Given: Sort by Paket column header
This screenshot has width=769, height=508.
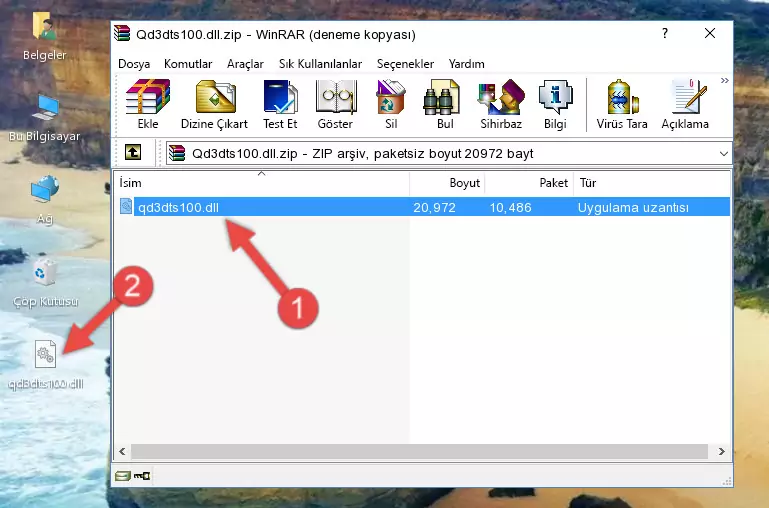Looking at the screenshot, I should [x=529, y=183].
